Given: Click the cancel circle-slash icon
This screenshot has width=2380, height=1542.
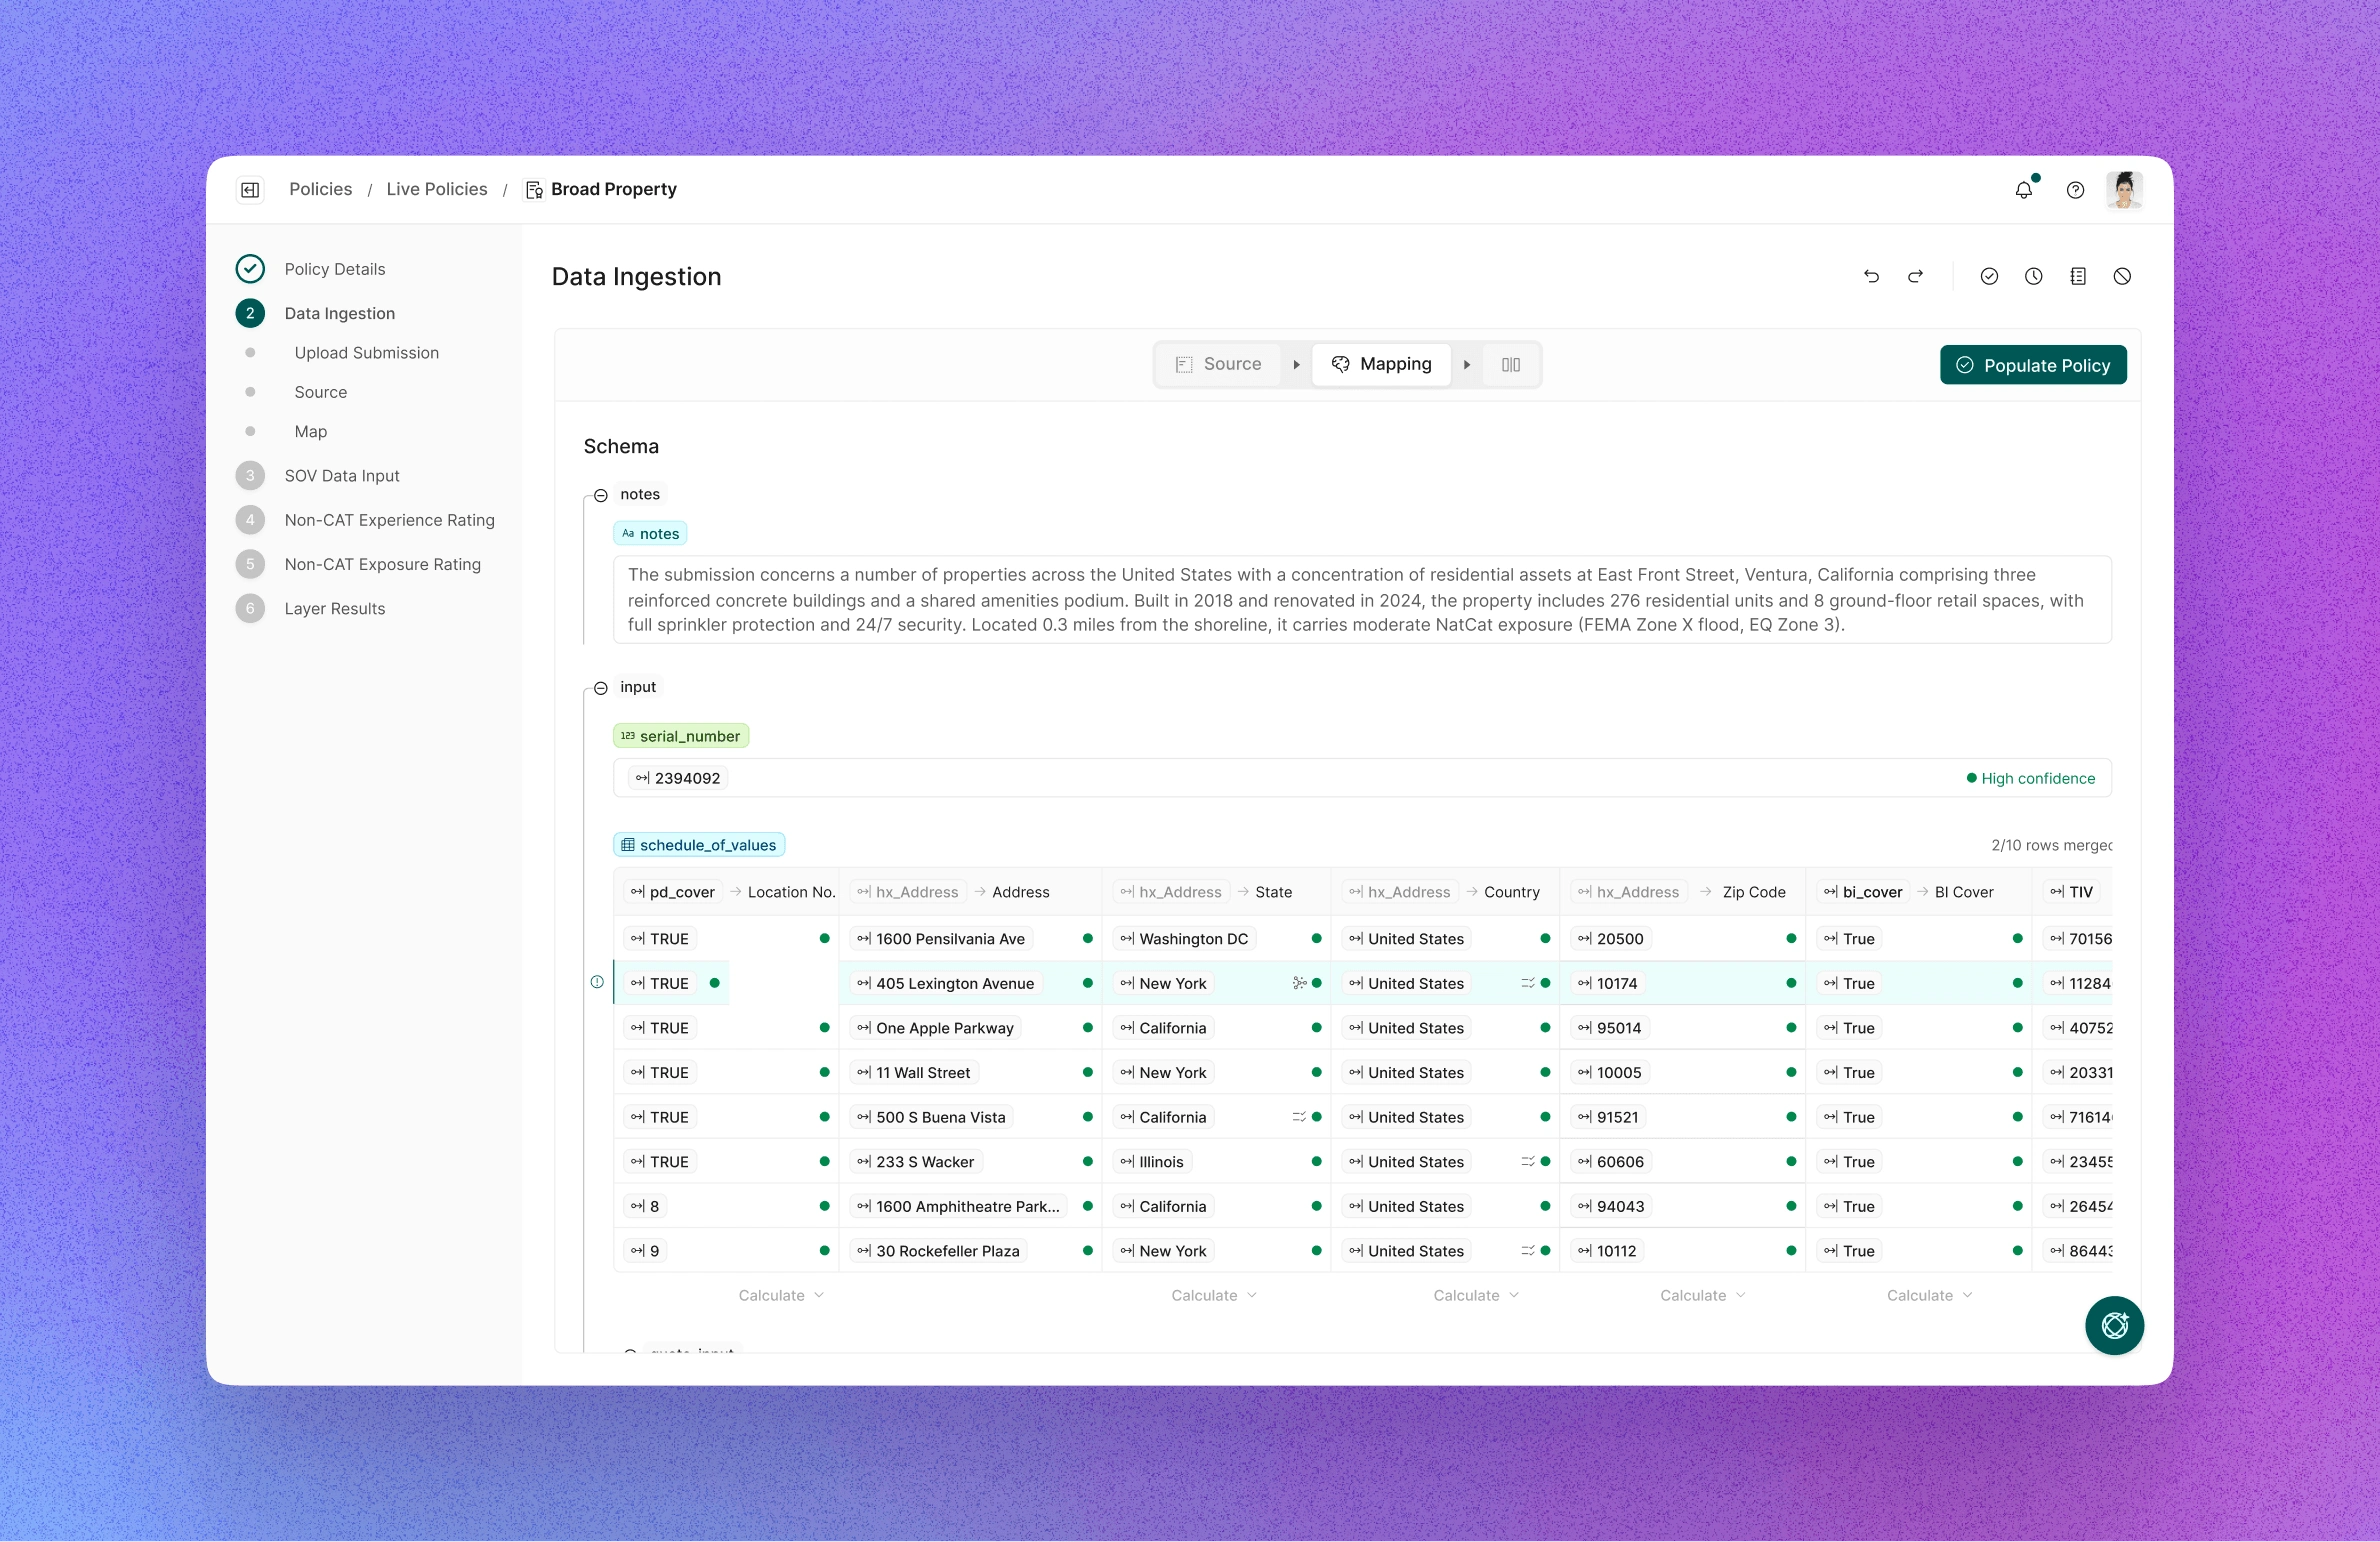Looking at the screenshot, I should click(x=2122, y=276).
